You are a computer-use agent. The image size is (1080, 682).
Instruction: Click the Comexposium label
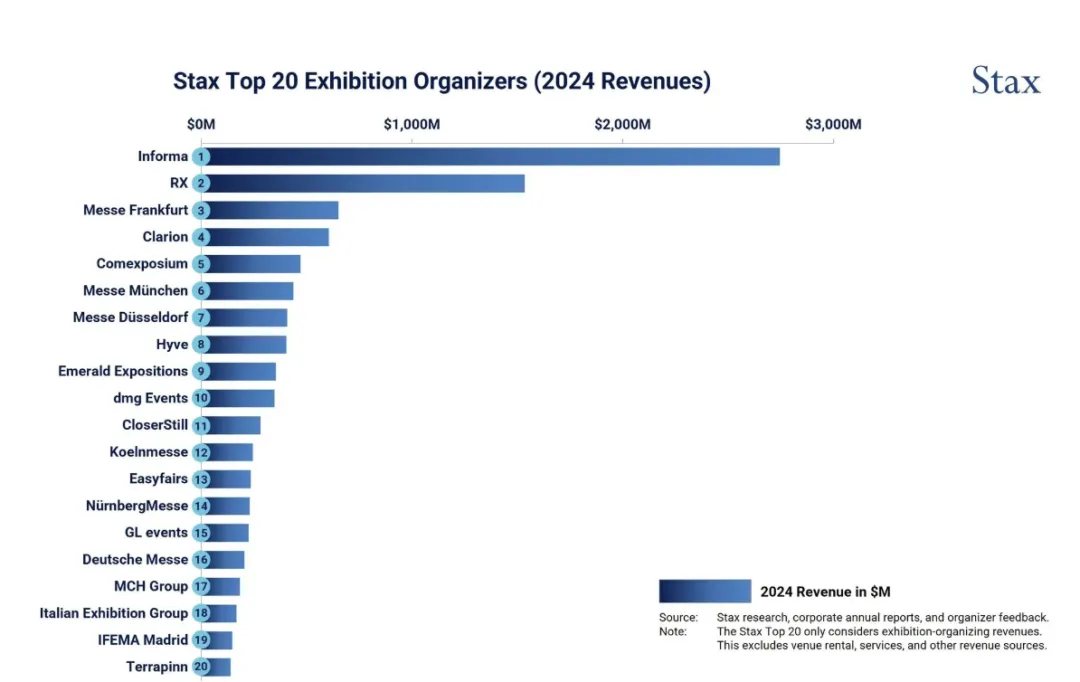pyautogui.click(x=142, y=264)
